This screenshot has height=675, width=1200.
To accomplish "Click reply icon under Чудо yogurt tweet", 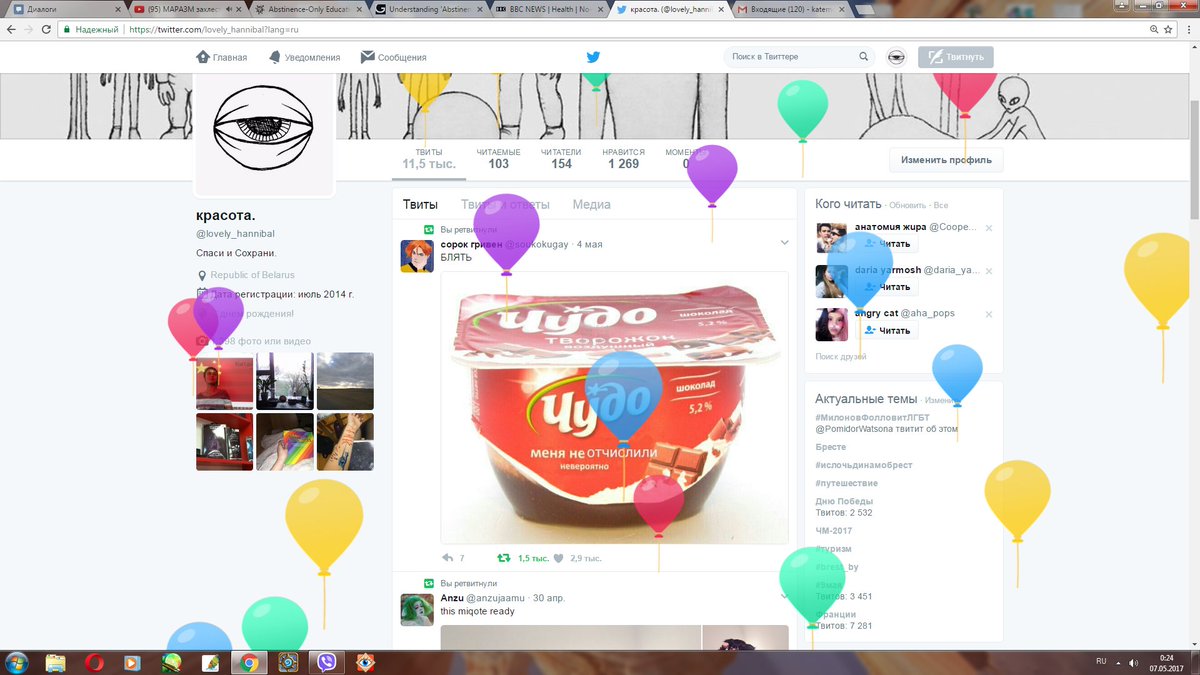I will point(447,558).
